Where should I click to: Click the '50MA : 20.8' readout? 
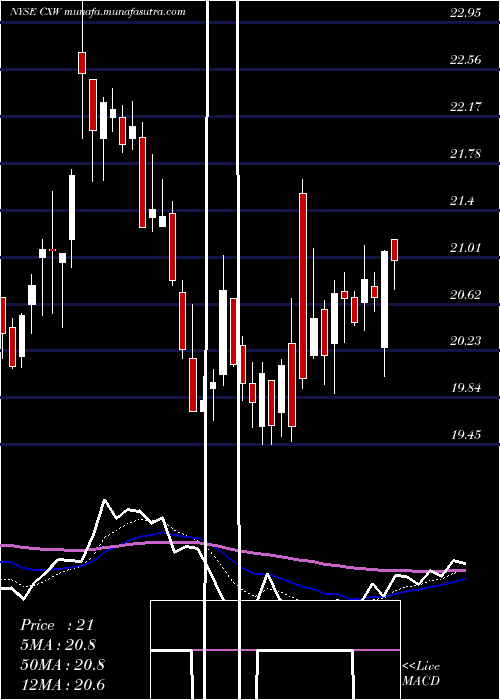pyautogui.click(x=62, y=665)
